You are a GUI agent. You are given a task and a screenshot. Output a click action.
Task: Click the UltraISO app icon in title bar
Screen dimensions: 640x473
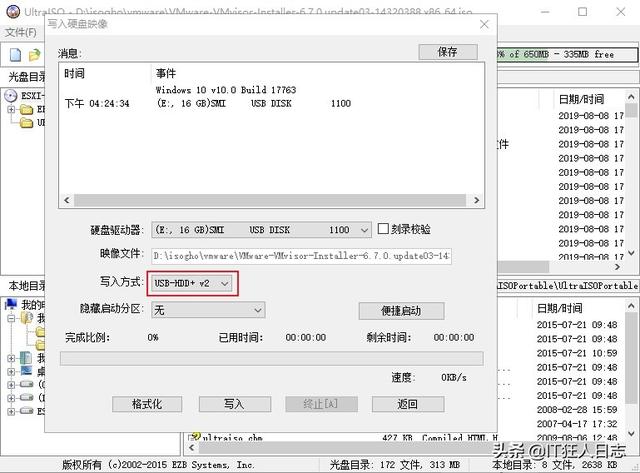click(x=13, y=11)
